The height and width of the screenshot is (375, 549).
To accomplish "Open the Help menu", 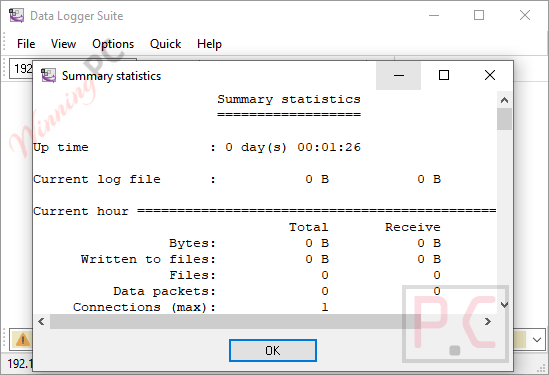I will tap(209, 44).
